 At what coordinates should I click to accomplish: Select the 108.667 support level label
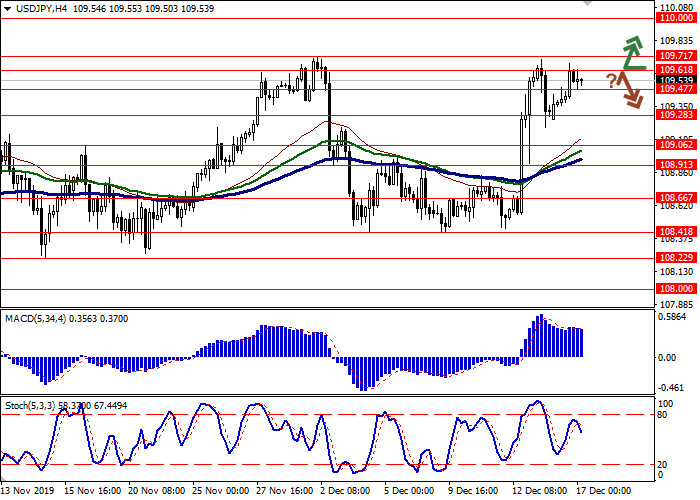tap(676, 198)
